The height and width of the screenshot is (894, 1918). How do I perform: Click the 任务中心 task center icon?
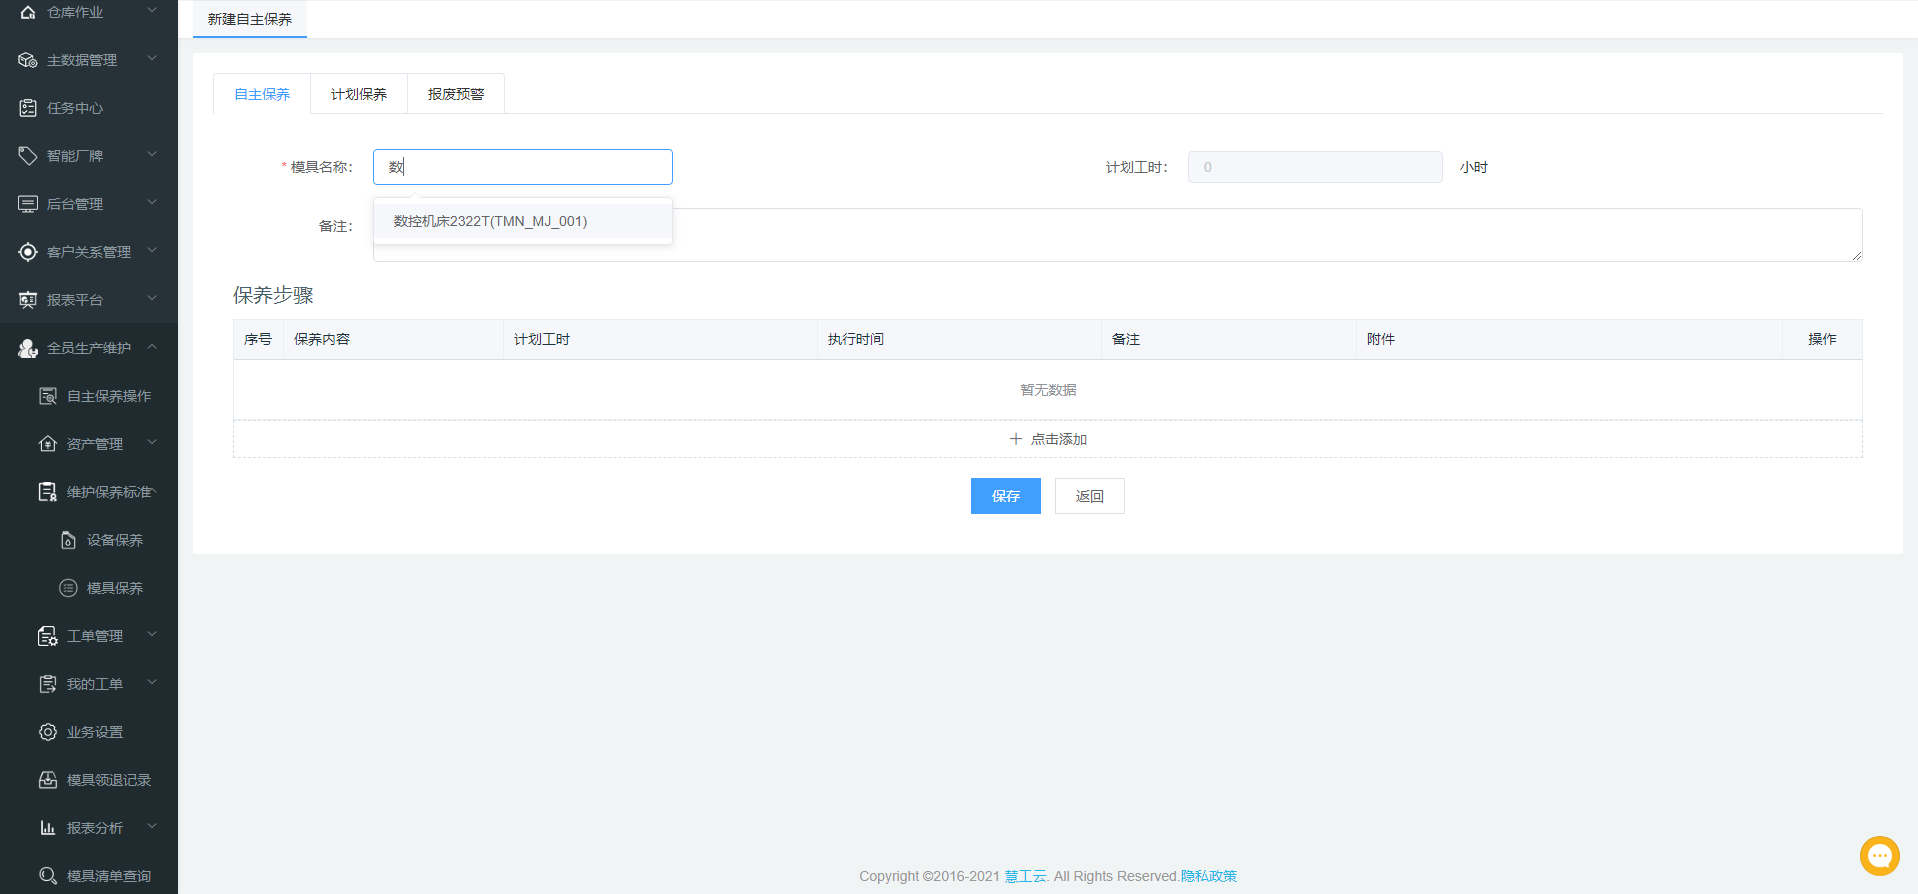point(28,108)
